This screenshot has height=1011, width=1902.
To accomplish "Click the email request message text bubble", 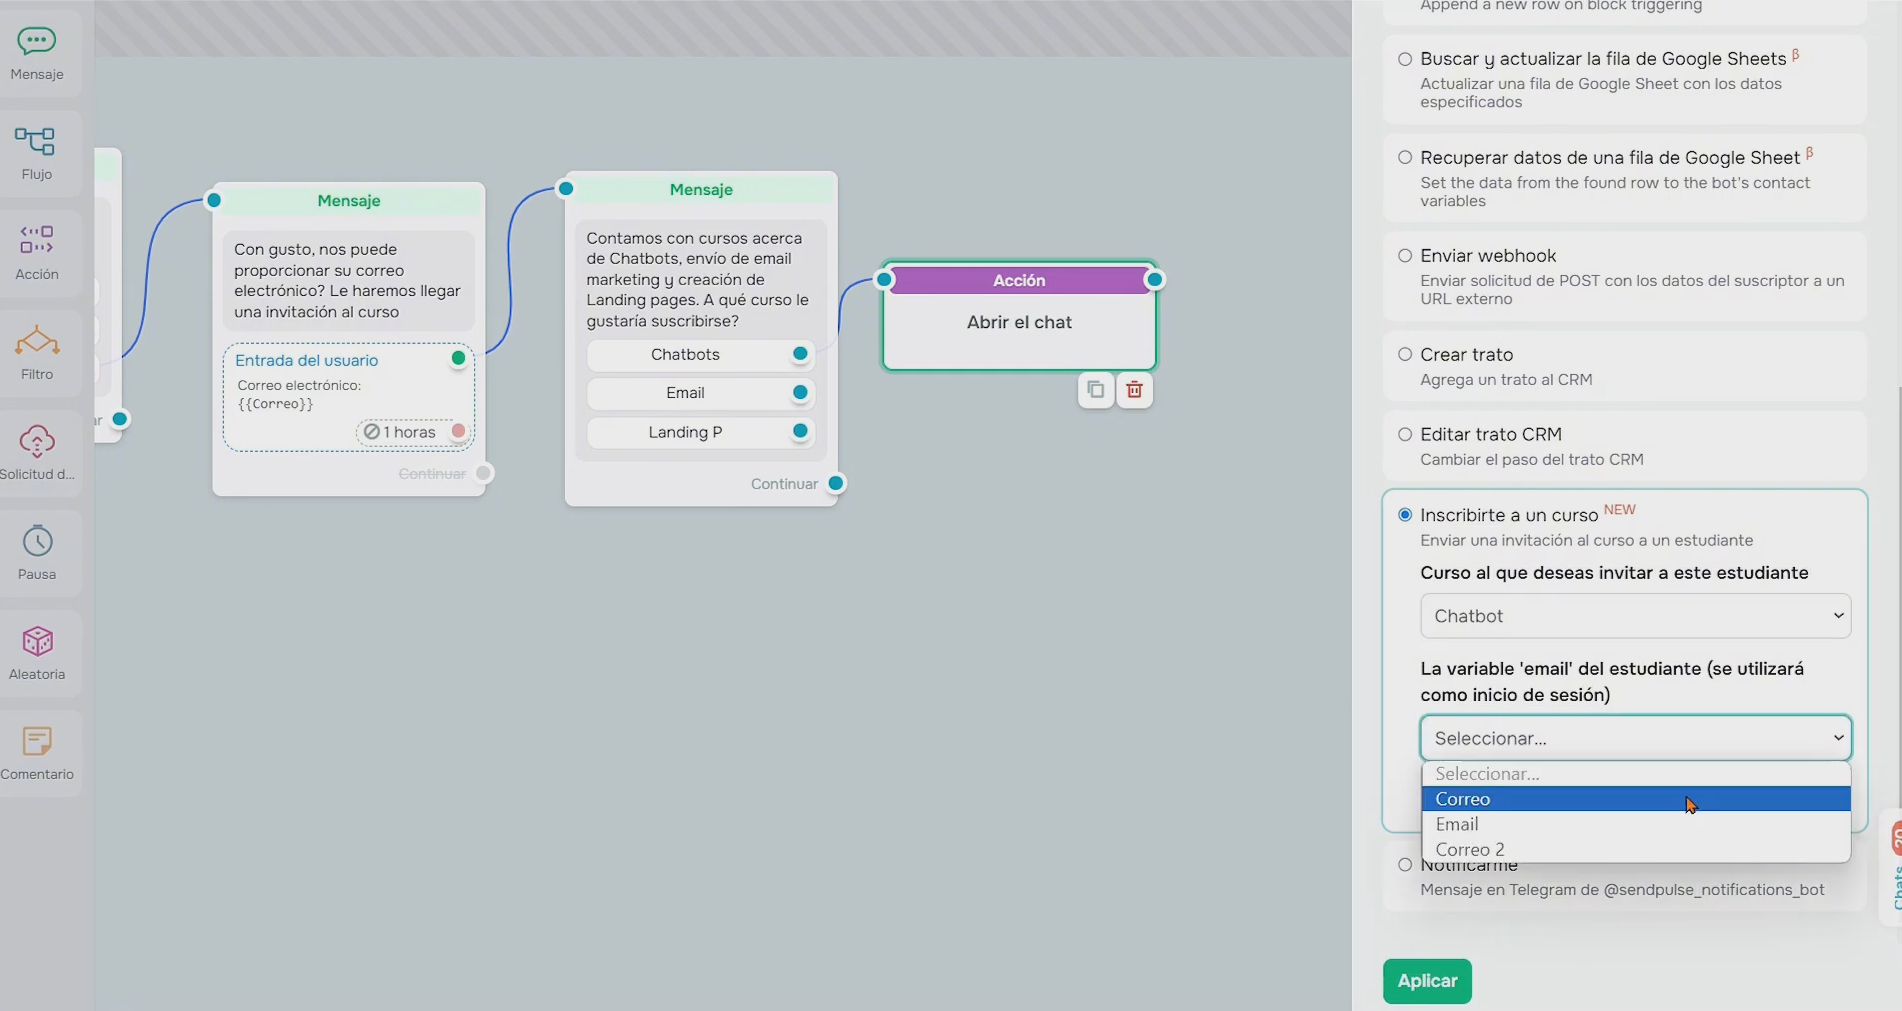I will click(348, 281).
